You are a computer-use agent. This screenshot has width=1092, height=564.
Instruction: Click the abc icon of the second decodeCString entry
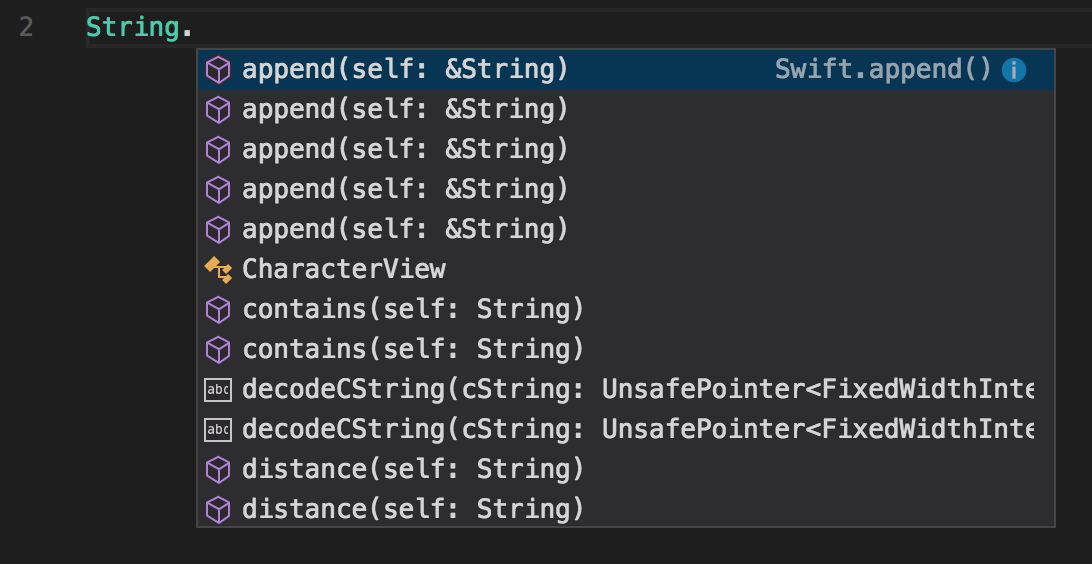pos(218,430)
